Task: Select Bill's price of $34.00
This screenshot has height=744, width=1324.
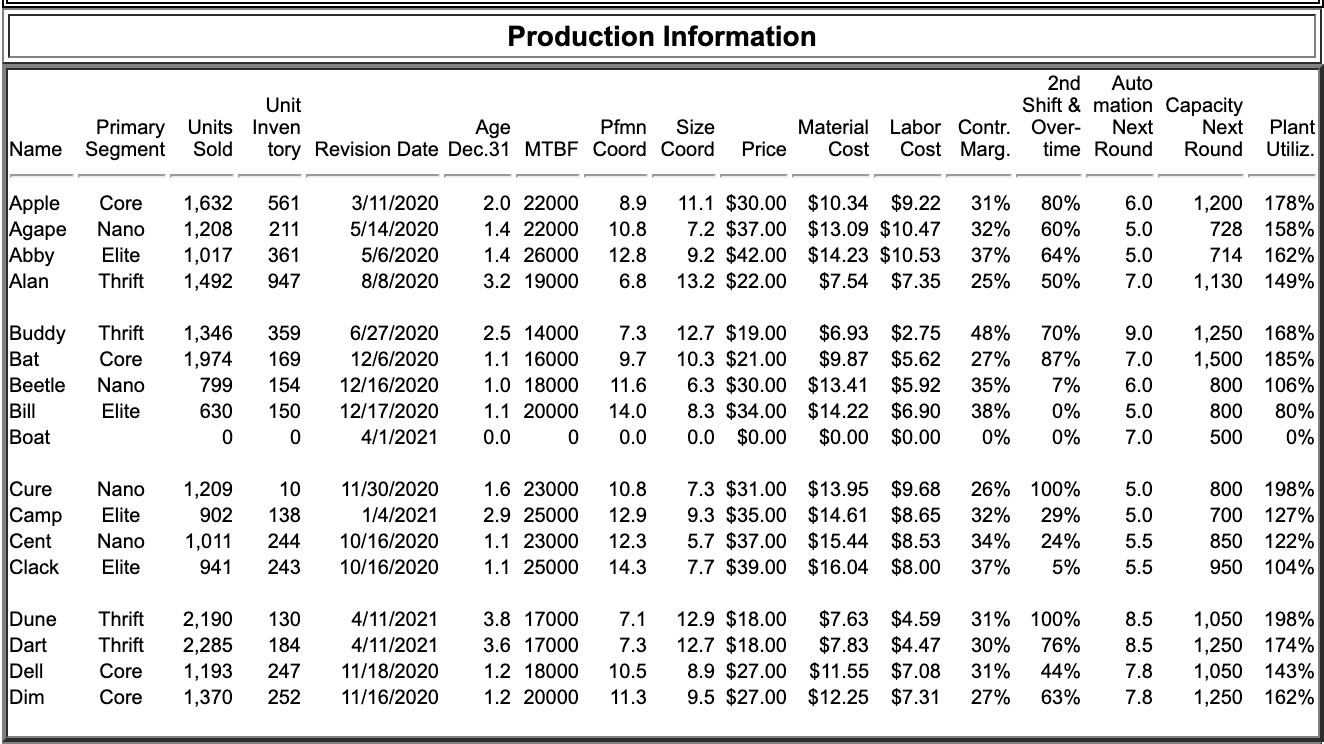Action: click(x=758, y=409)
